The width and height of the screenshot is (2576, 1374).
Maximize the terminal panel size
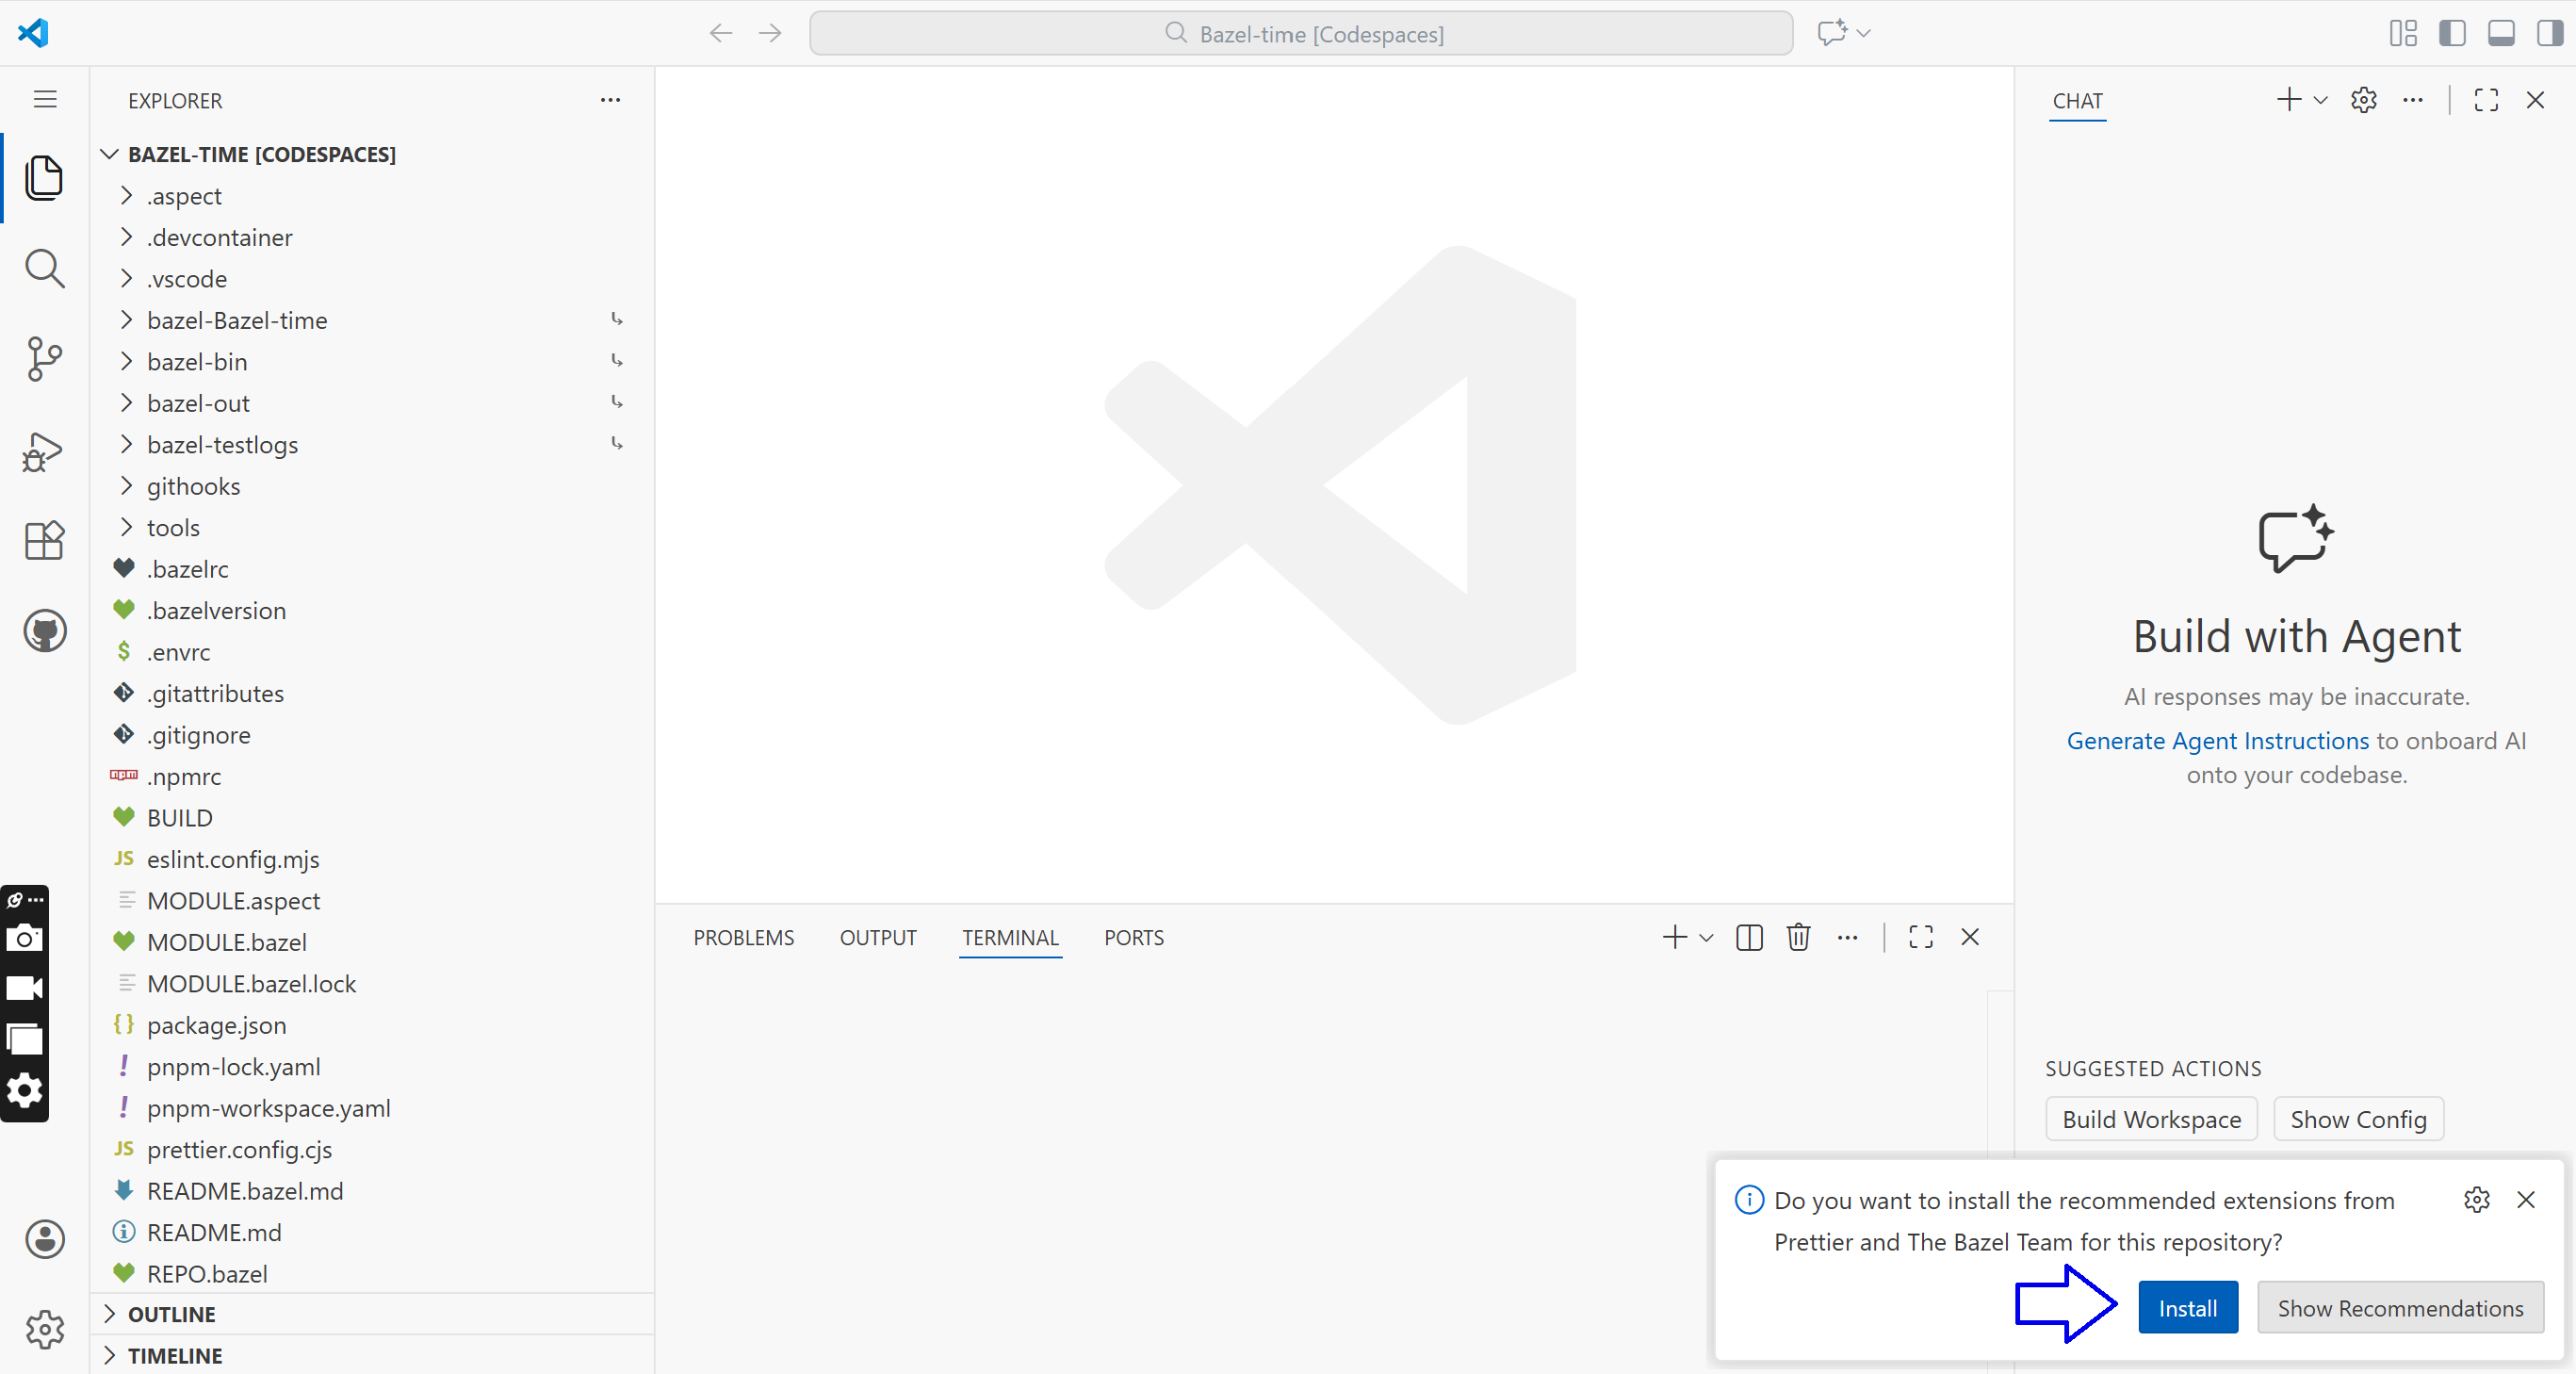[1921, 937]
